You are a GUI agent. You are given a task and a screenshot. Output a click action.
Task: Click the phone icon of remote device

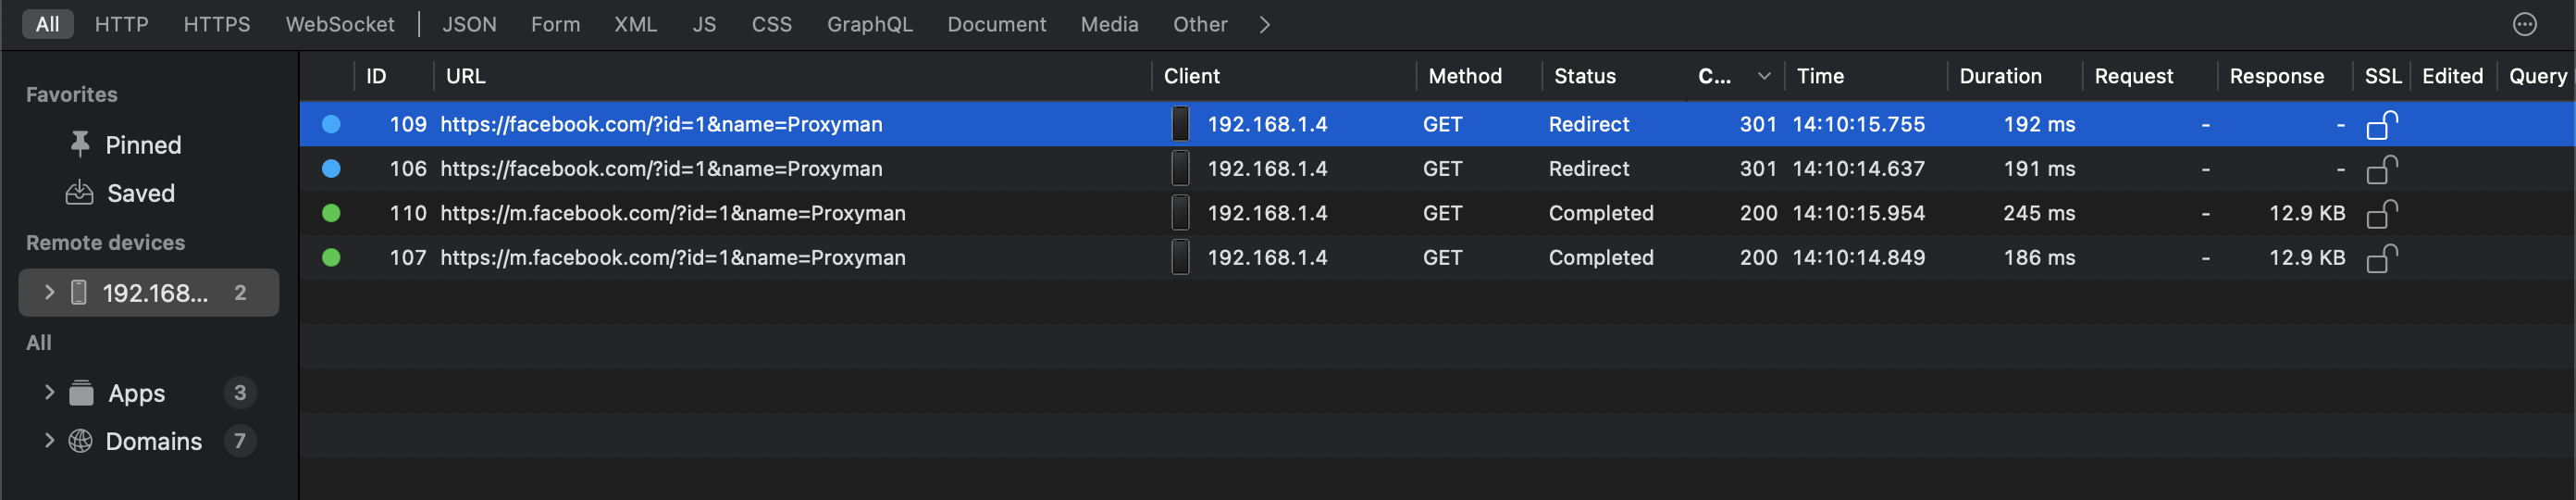point(79,292)
